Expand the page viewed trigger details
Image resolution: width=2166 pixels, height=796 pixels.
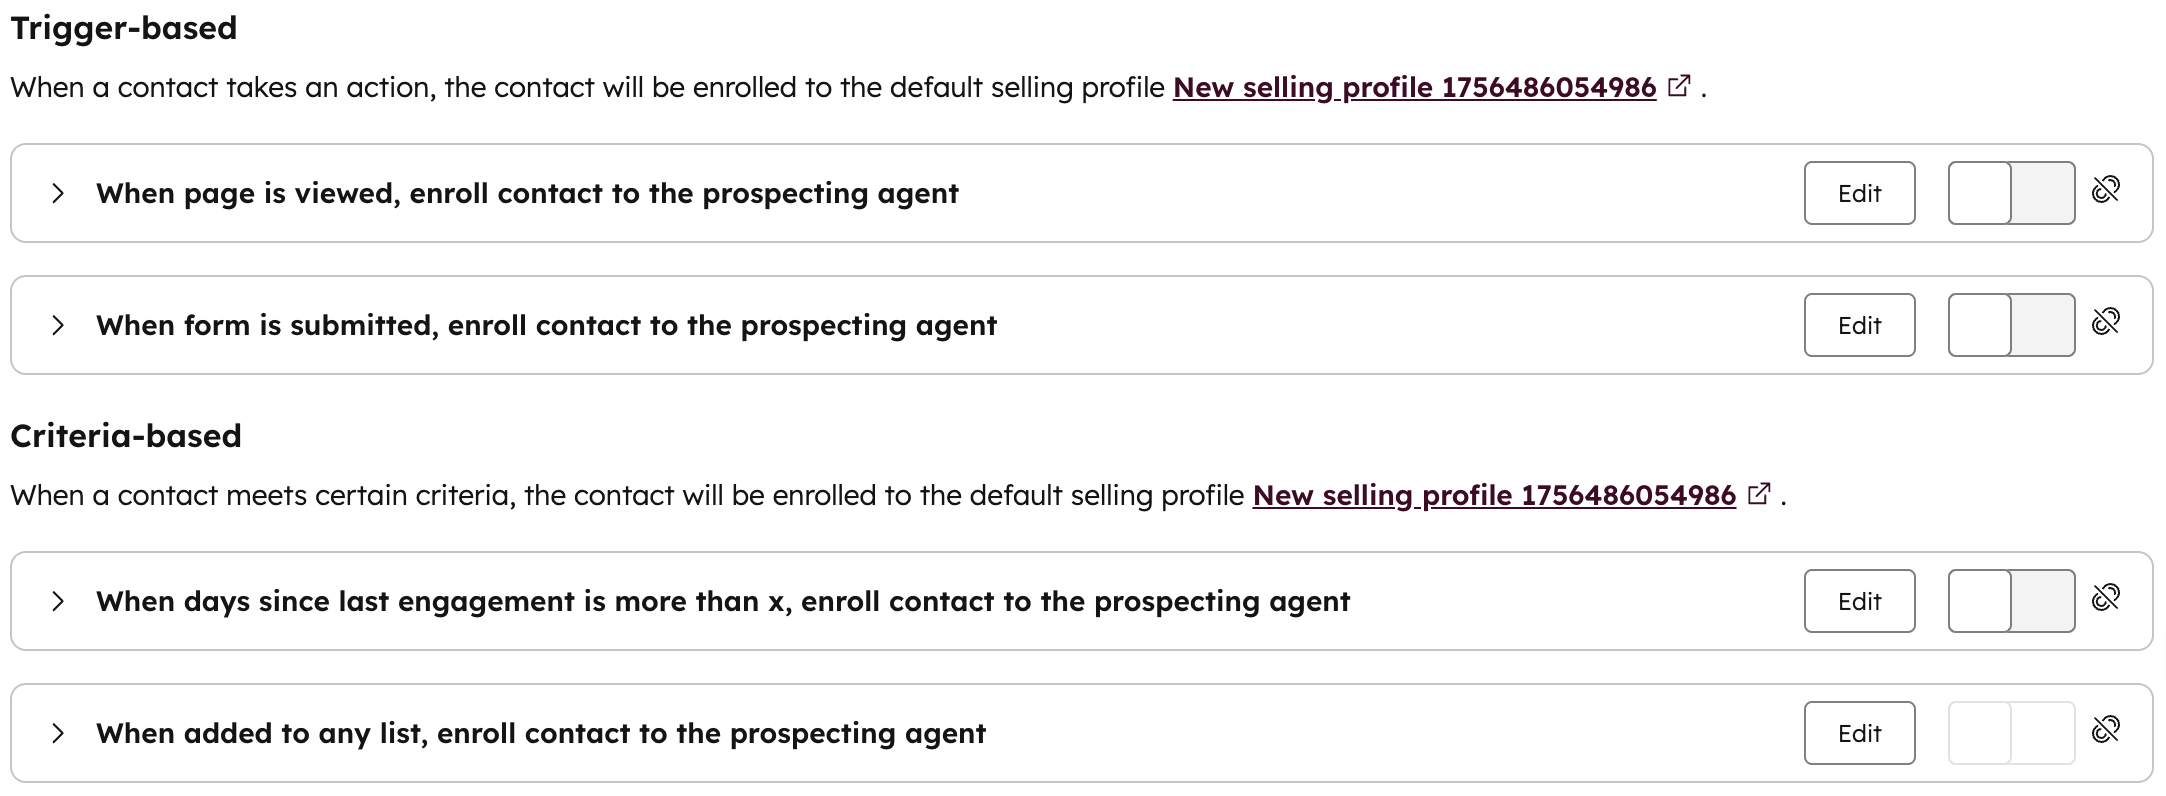57,192
